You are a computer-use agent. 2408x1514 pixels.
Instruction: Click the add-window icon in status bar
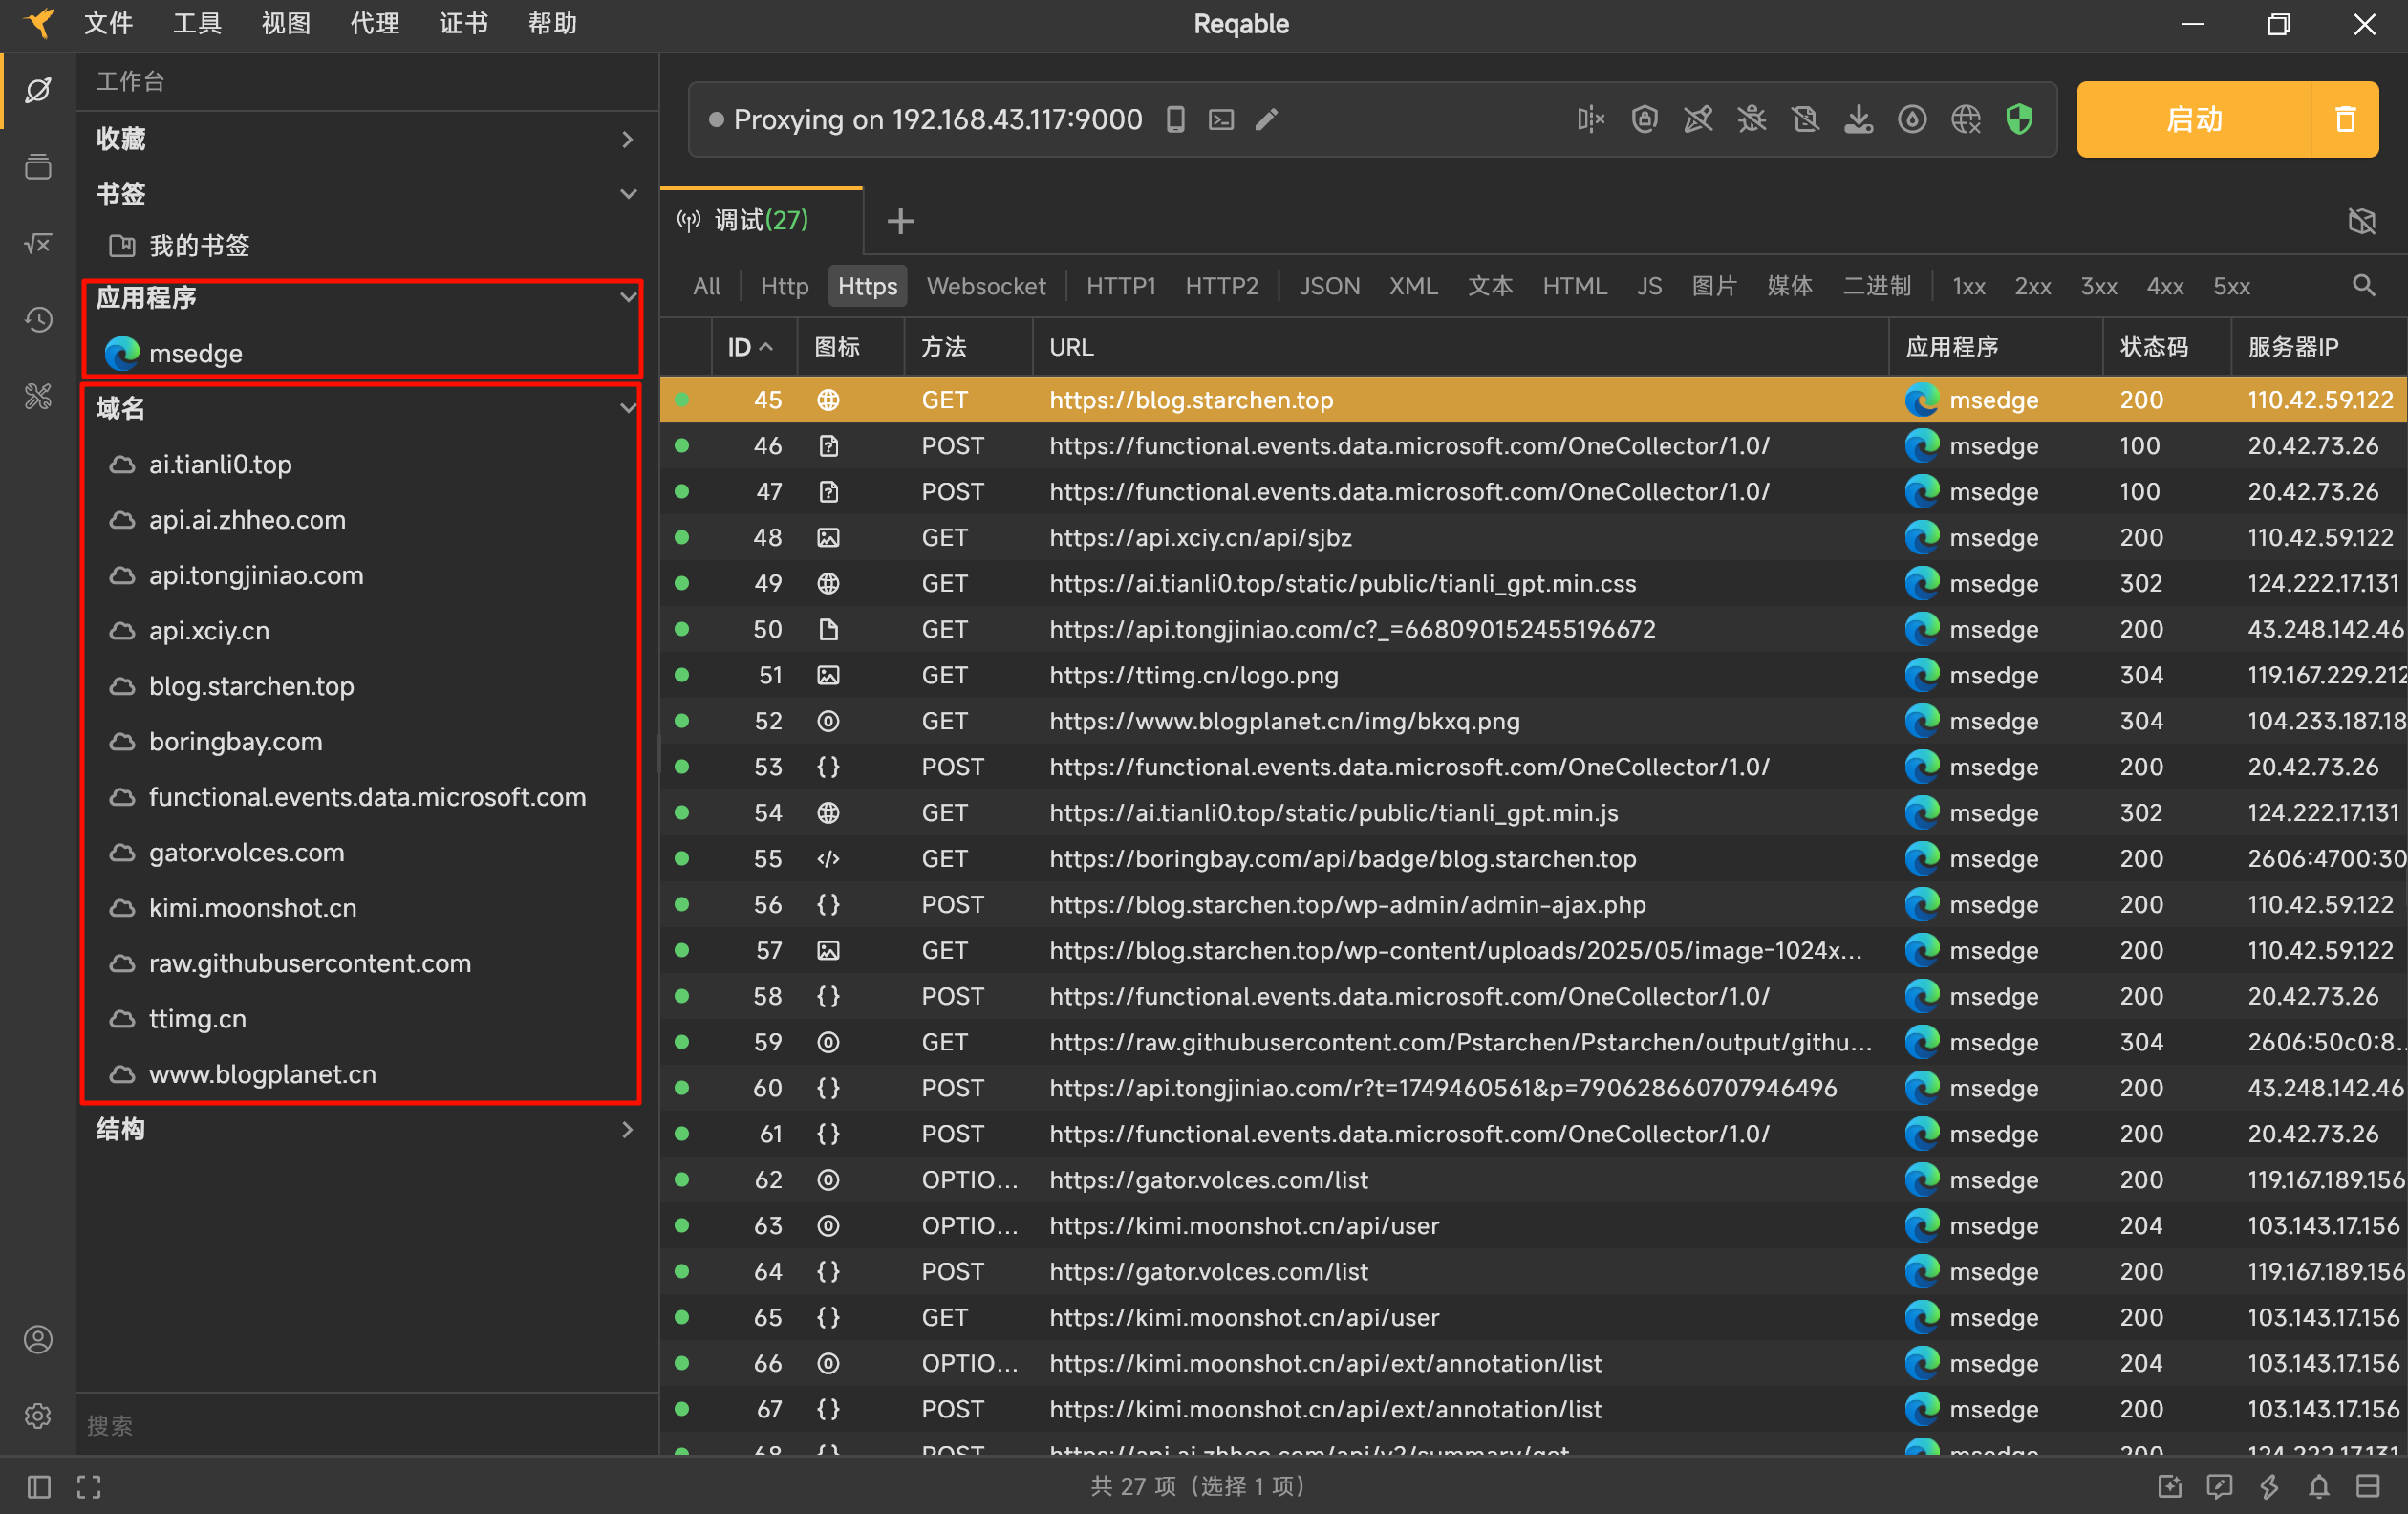2170,1487
